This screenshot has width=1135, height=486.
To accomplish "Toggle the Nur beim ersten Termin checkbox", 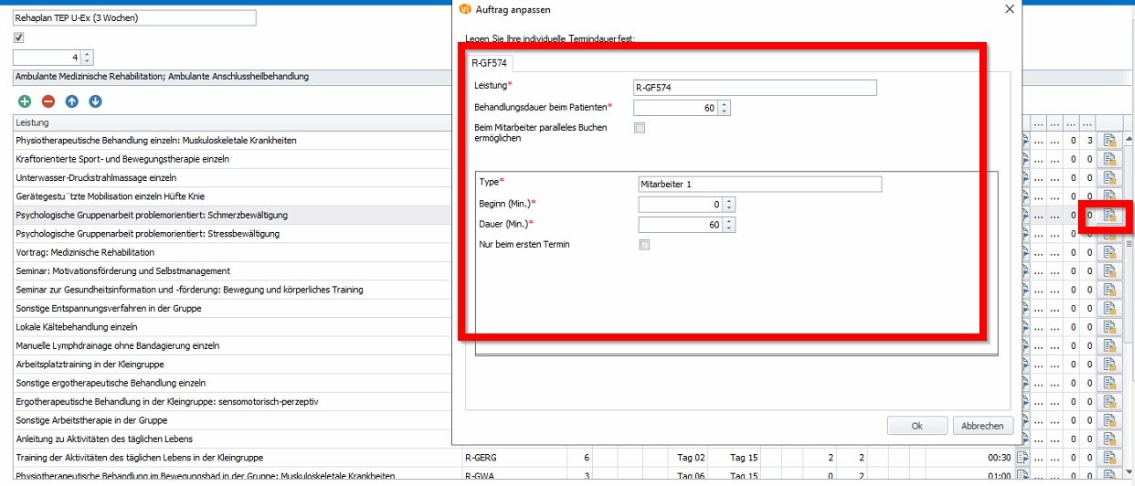I will coord(644,245).
